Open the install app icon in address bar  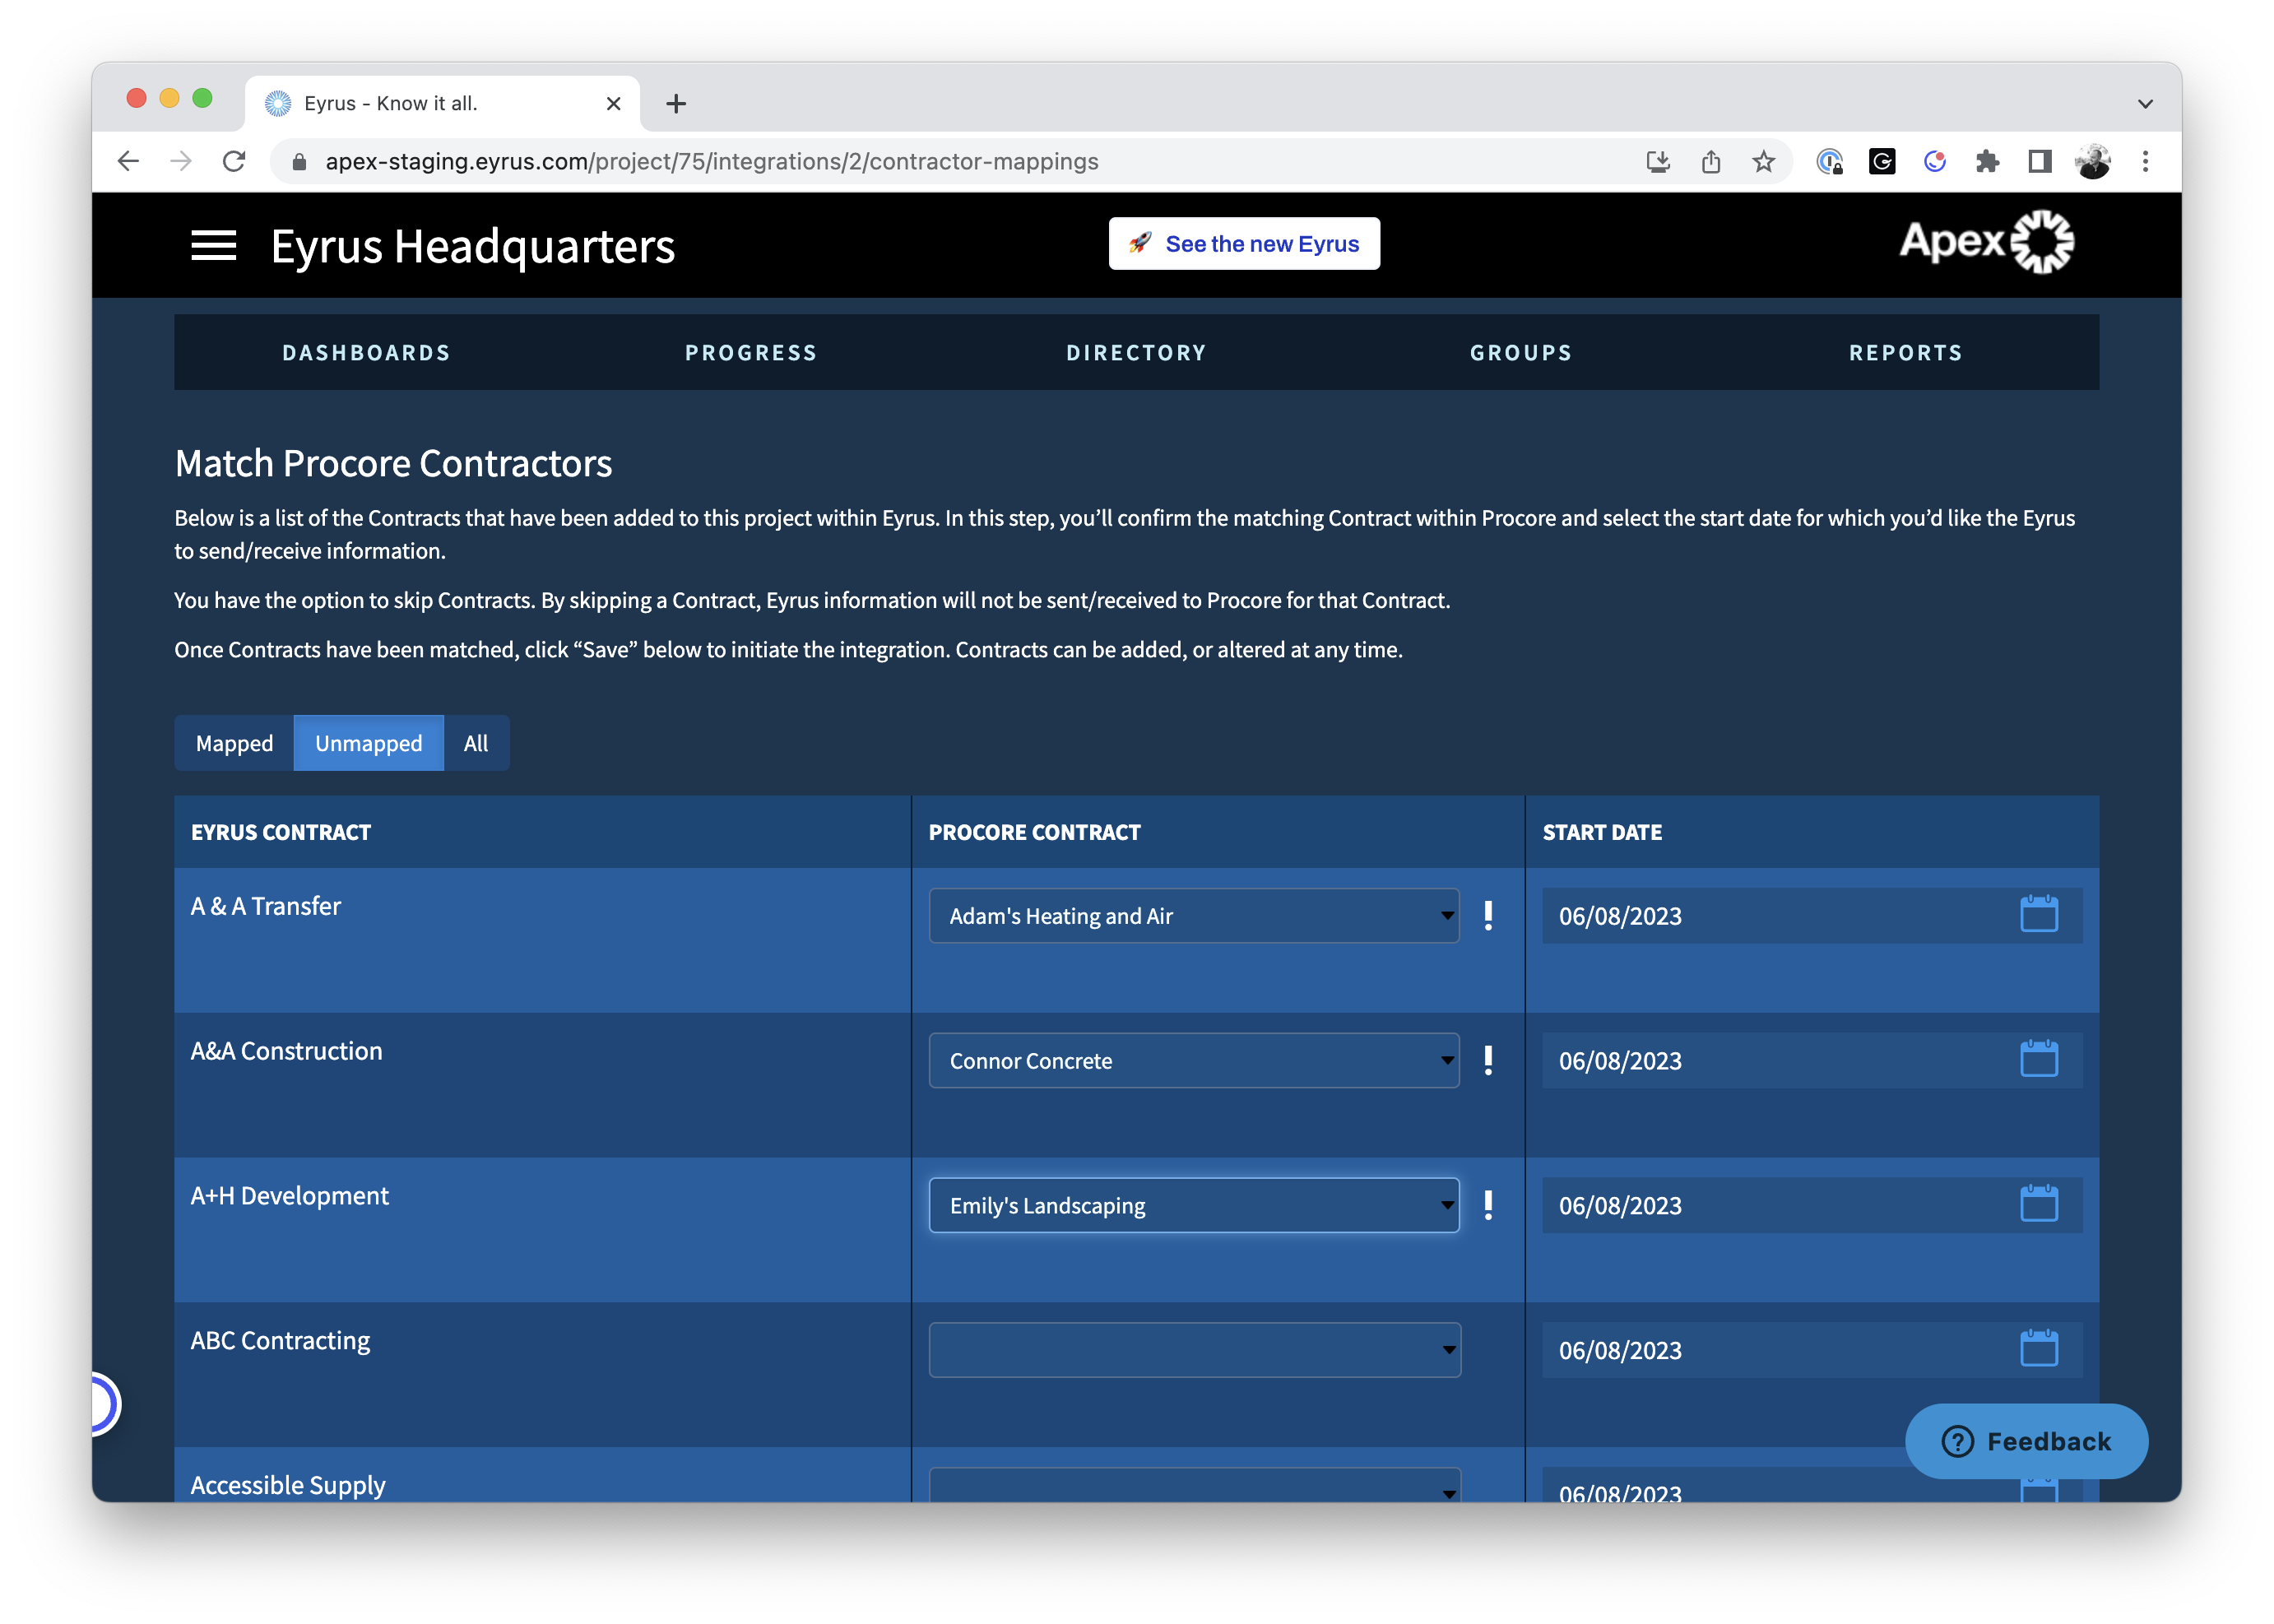(x=1658, y=161)
